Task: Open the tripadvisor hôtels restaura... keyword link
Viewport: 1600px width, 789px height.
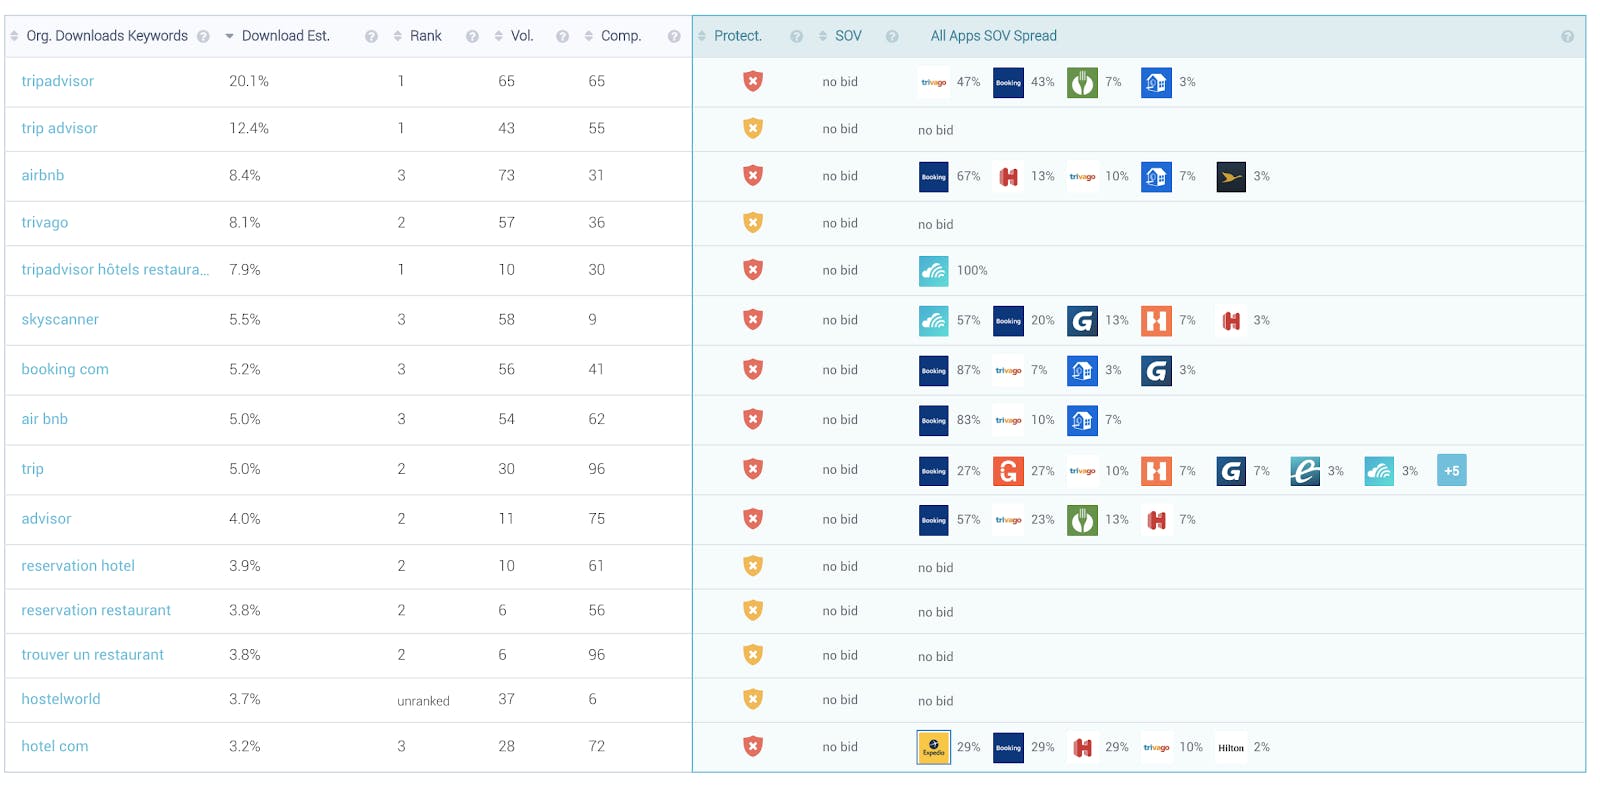Action: point(115,269)
